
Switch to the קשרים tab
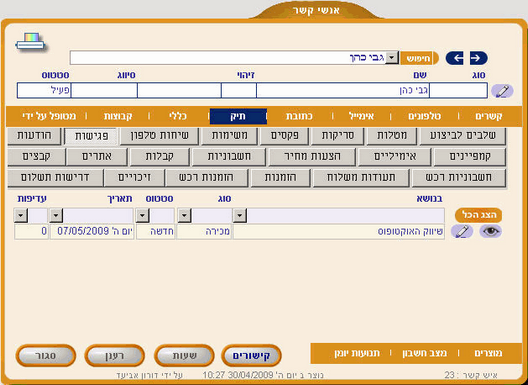[489, 116]
